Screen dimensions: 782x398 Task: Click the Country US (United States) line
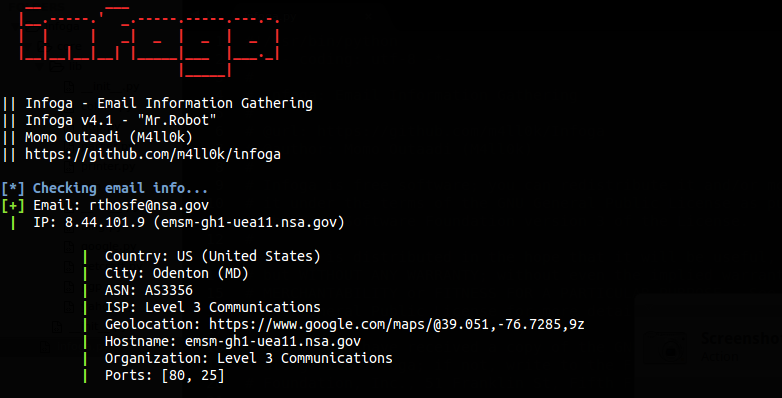(212, 256)
